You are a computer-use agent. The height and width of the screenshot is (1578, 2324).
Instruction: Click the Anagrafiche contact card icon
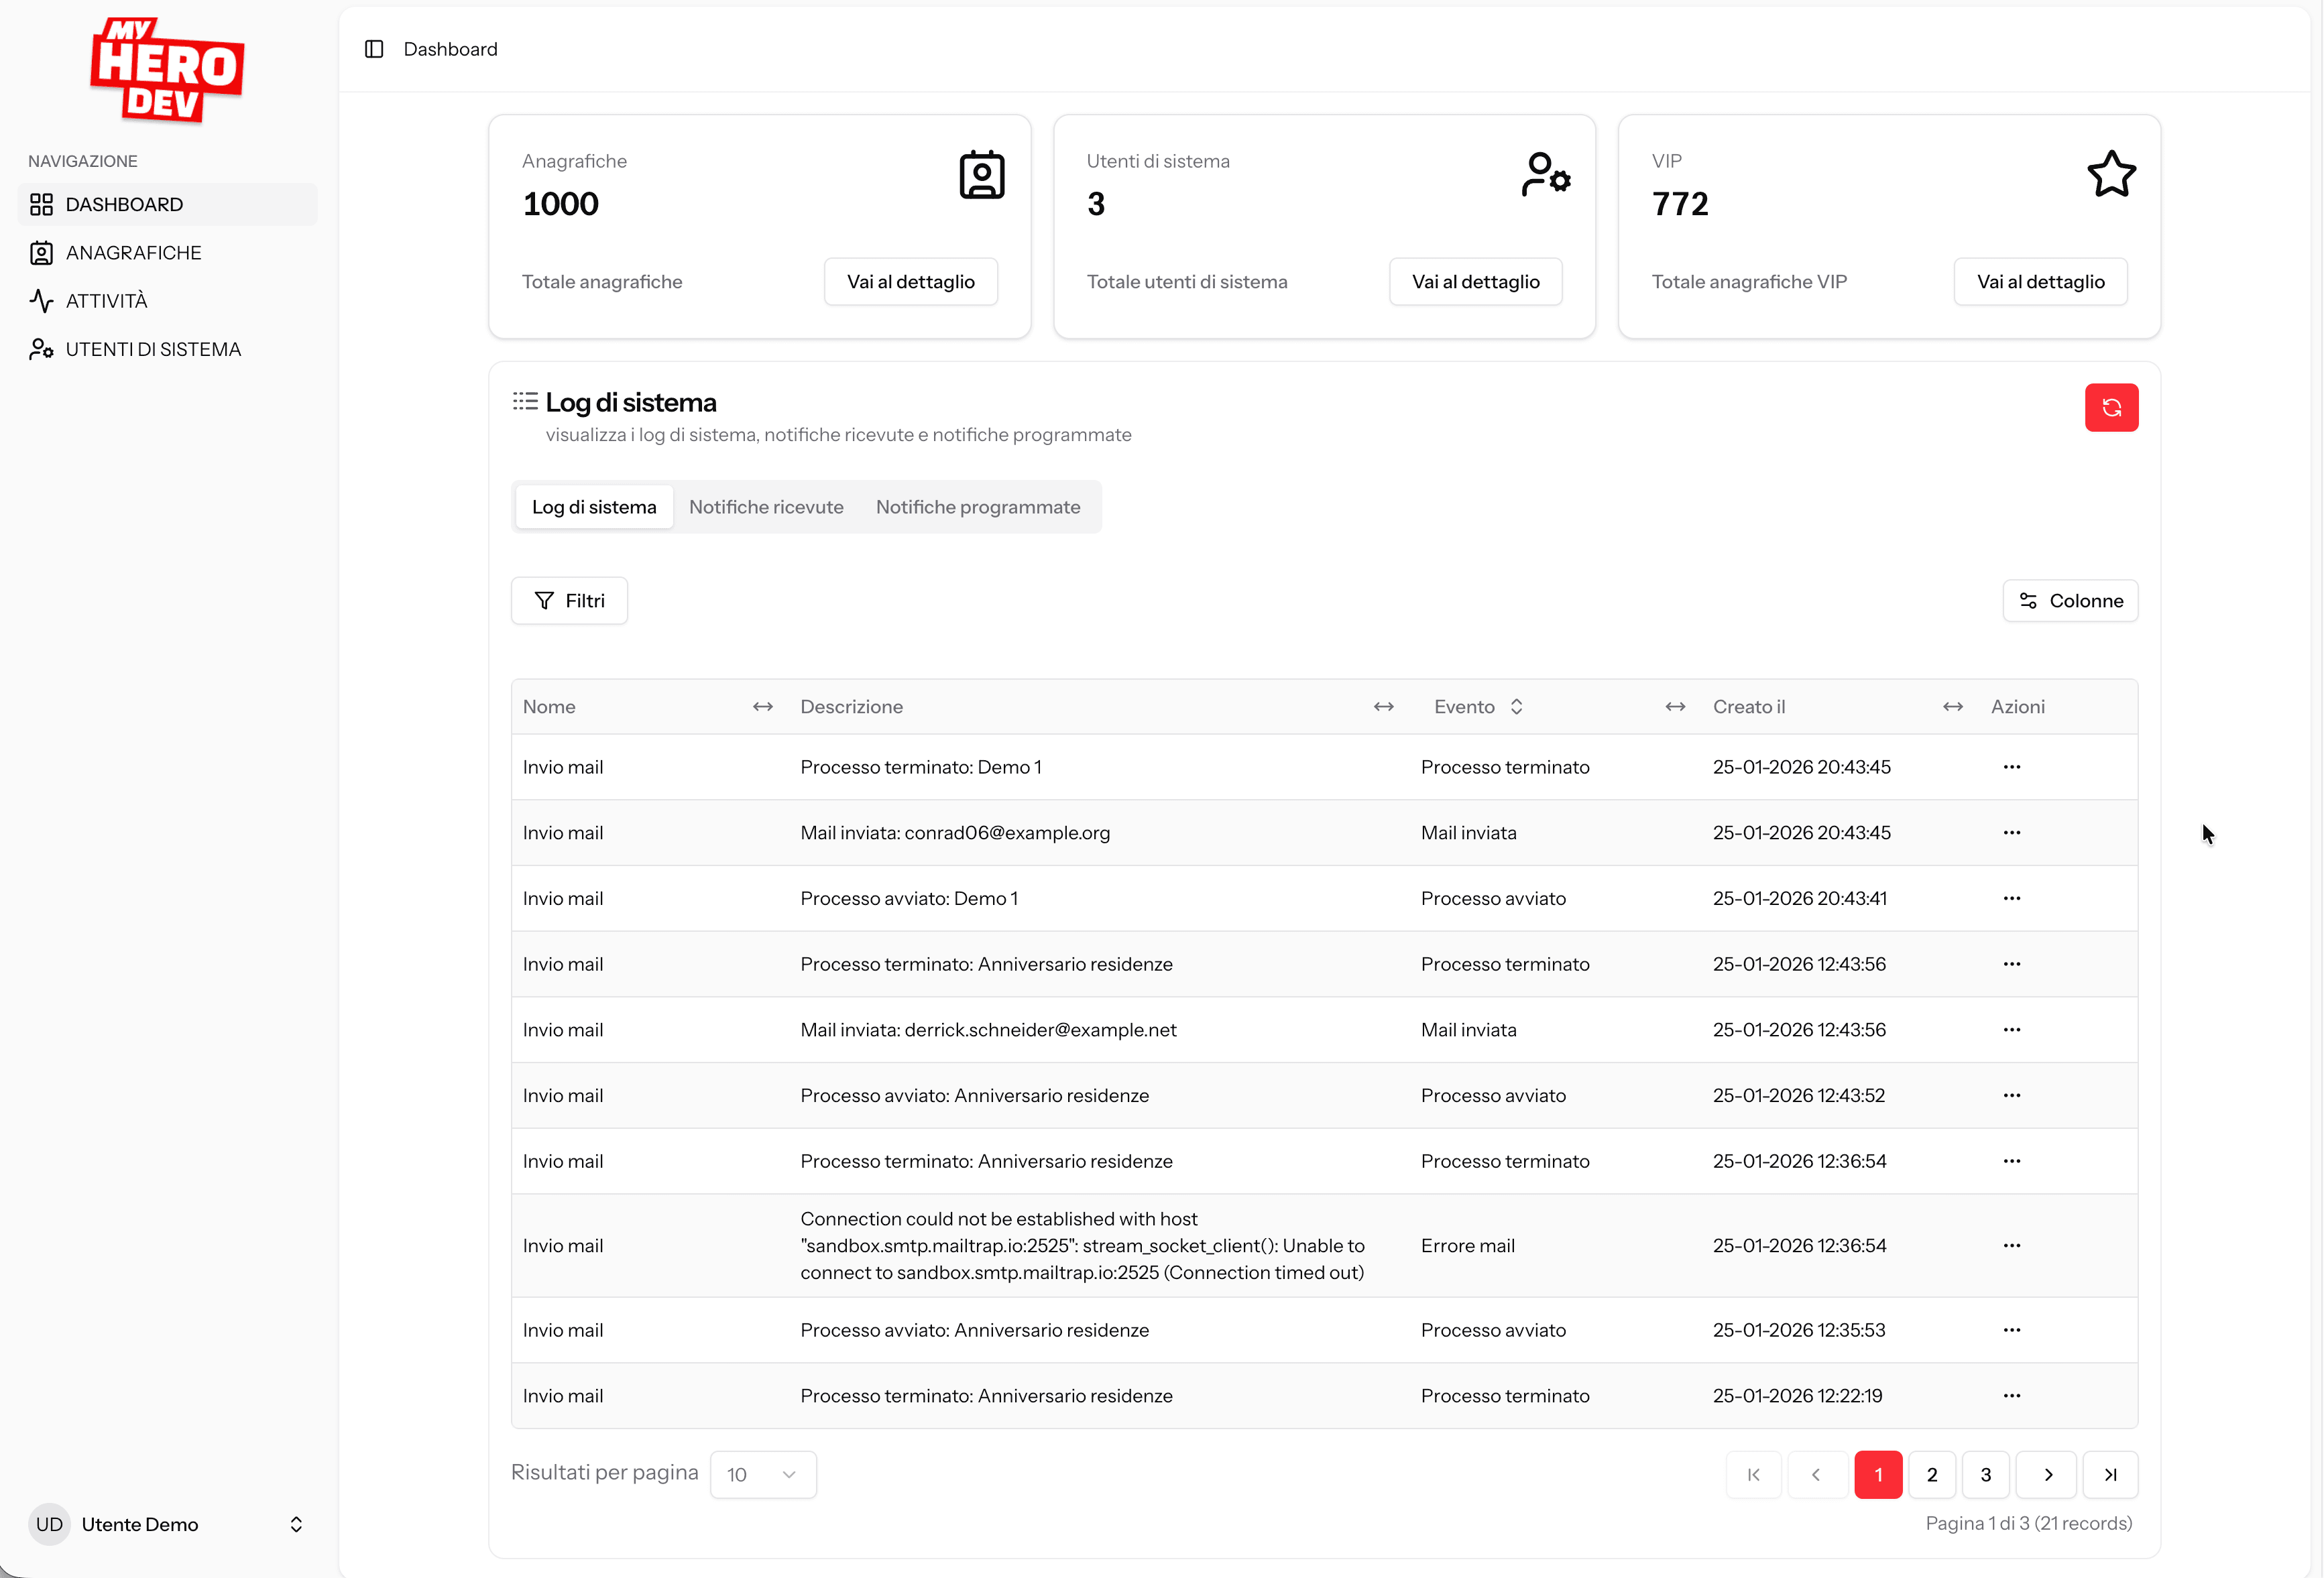tap(981, 175)
